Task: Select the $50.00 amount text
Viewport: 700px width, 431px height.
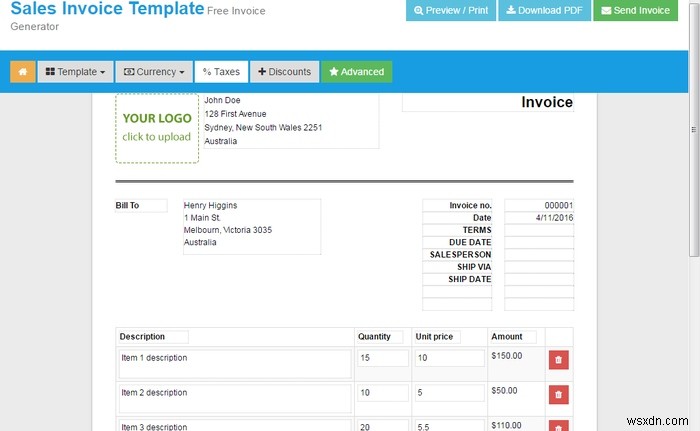Action: point(504,391)
